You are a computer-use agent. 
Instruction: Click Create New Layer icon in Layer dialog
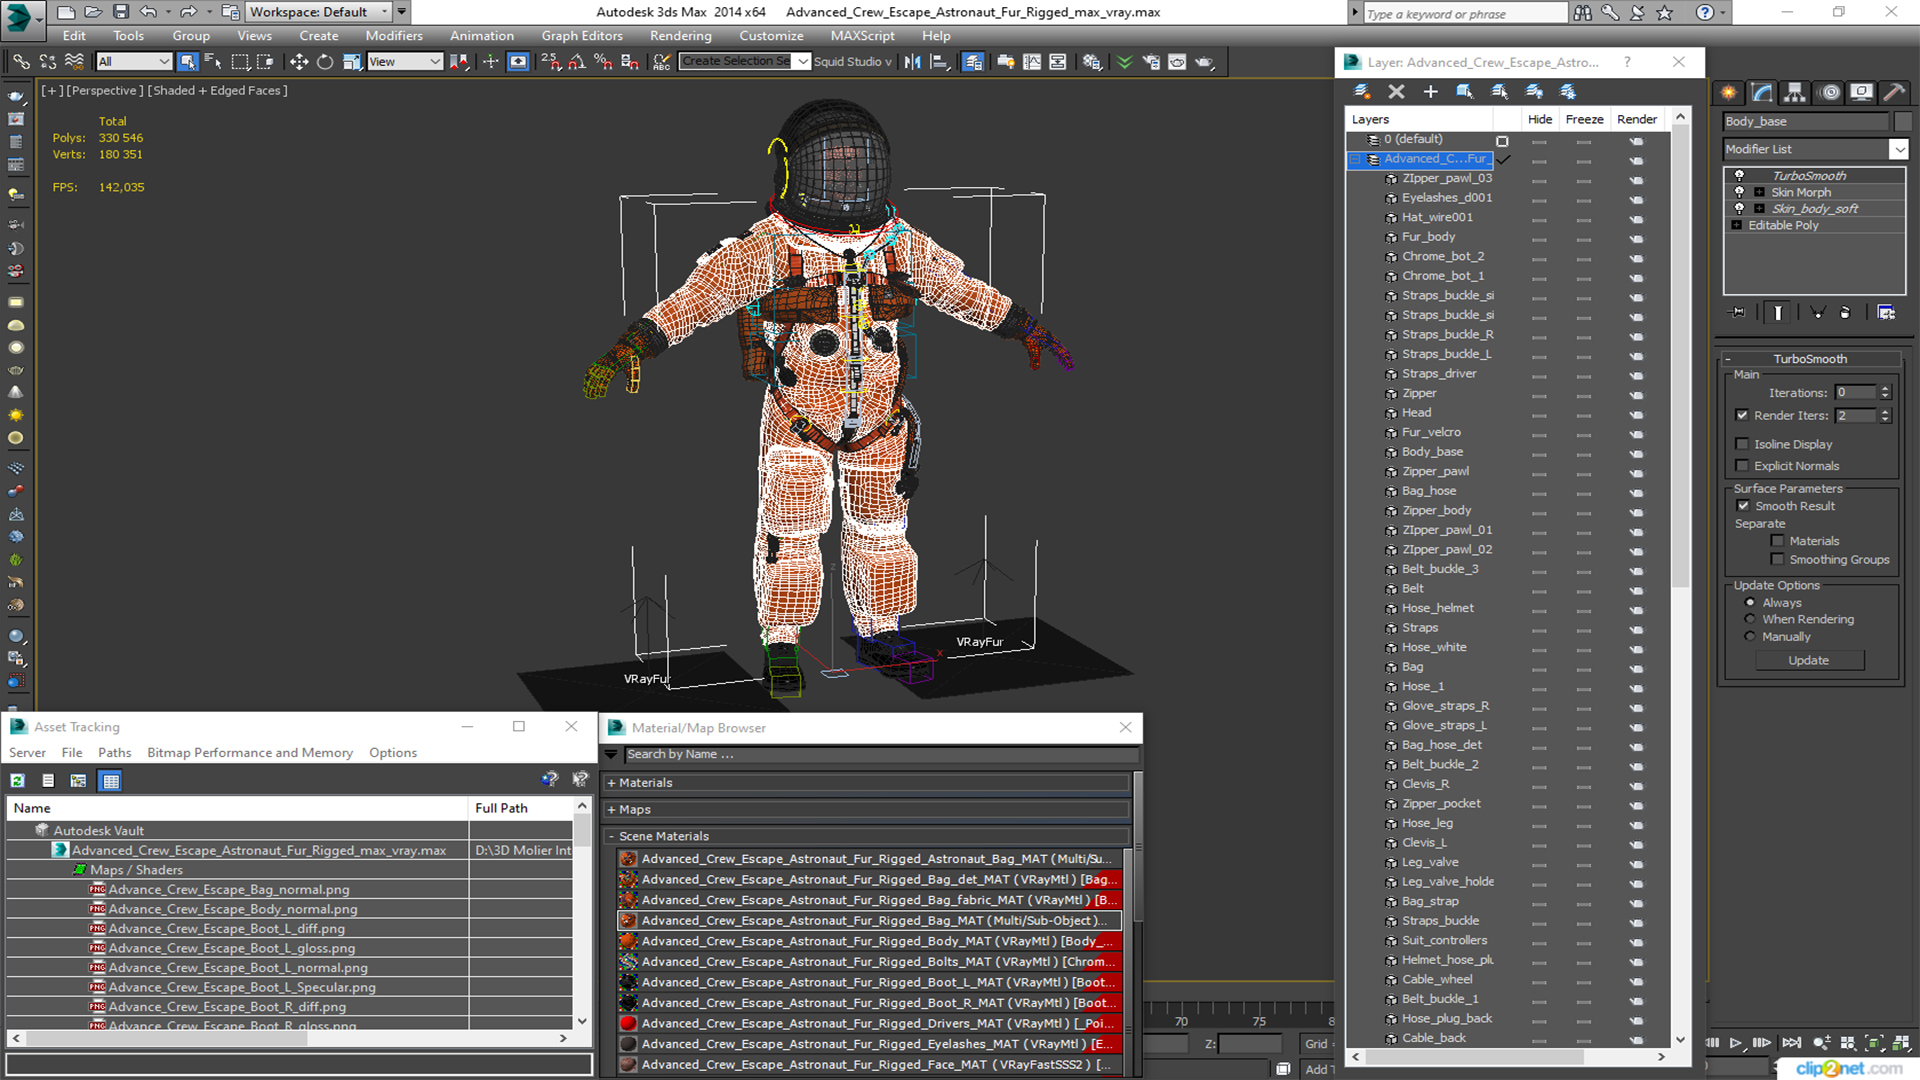pos(1362,91)
